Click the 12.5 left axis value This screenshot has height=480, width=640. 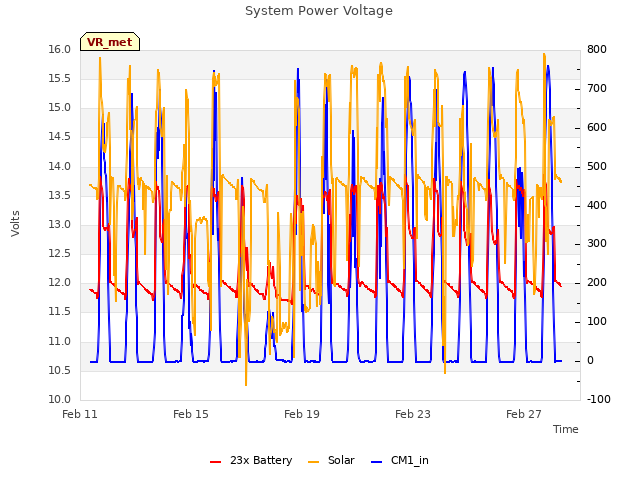[x=60, y=253]
